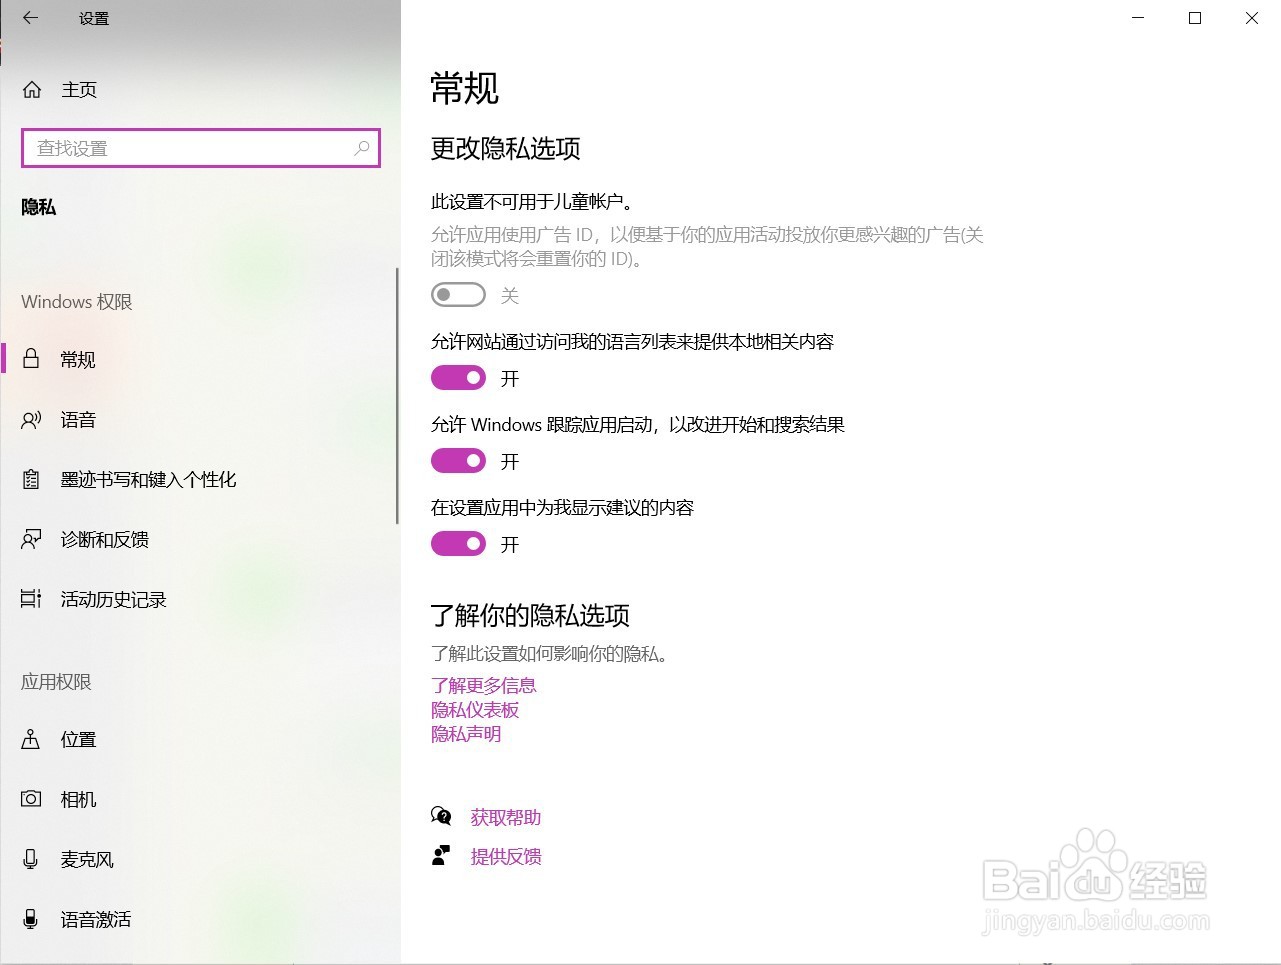Click the 隐私 category title in sidebar
1281x965 pixels.
[x=39, y=207]
